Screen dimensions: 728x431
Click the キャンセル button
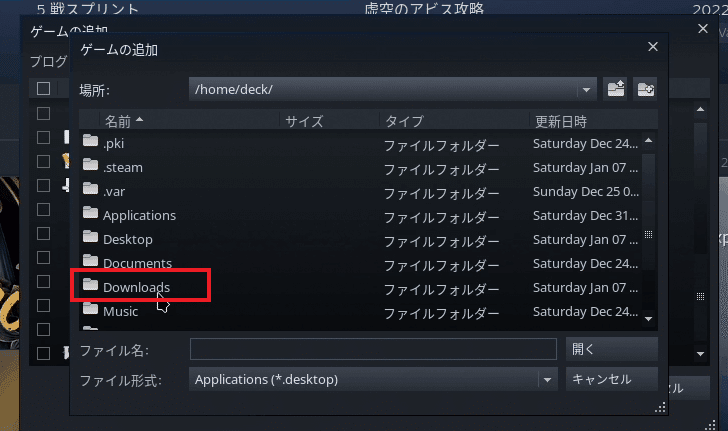[x=611, y=379]
